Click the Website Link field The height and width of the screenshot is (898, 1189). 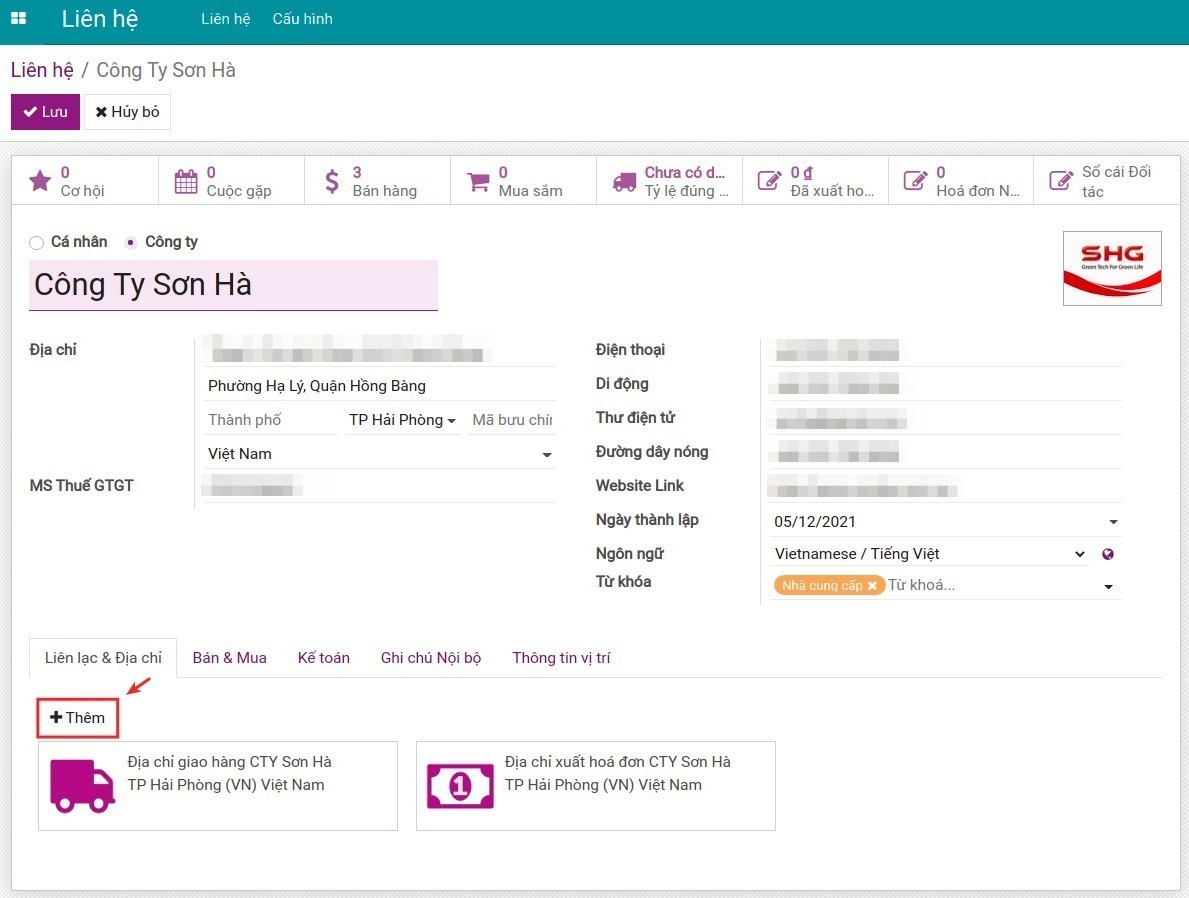point(945,487)
